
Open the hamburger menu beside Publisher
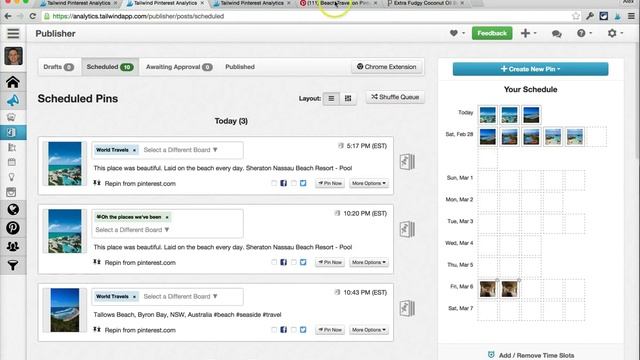[x=13, y=33]
